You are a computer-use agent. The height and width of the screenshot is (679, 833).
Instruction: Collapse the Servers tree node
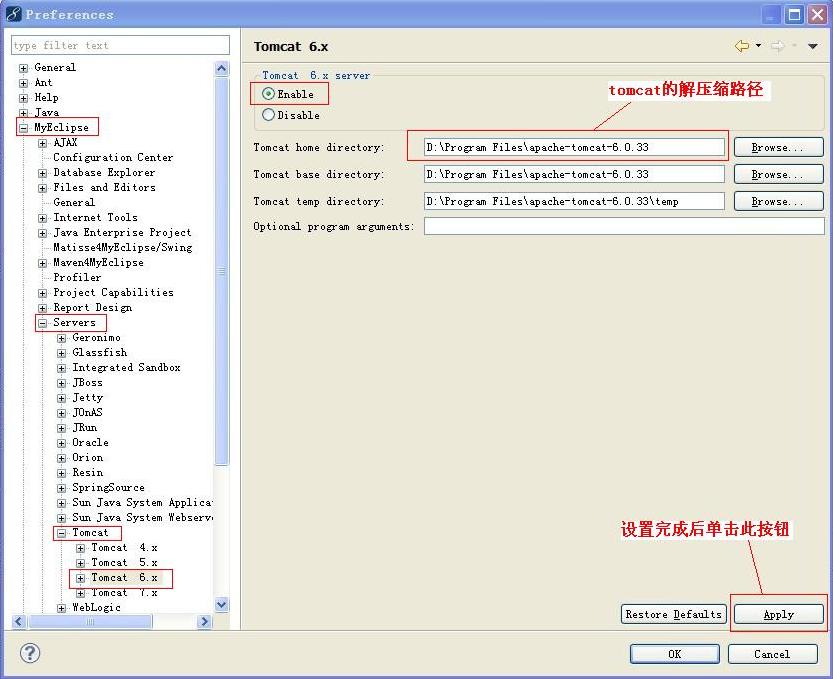[x=42, y=323]
